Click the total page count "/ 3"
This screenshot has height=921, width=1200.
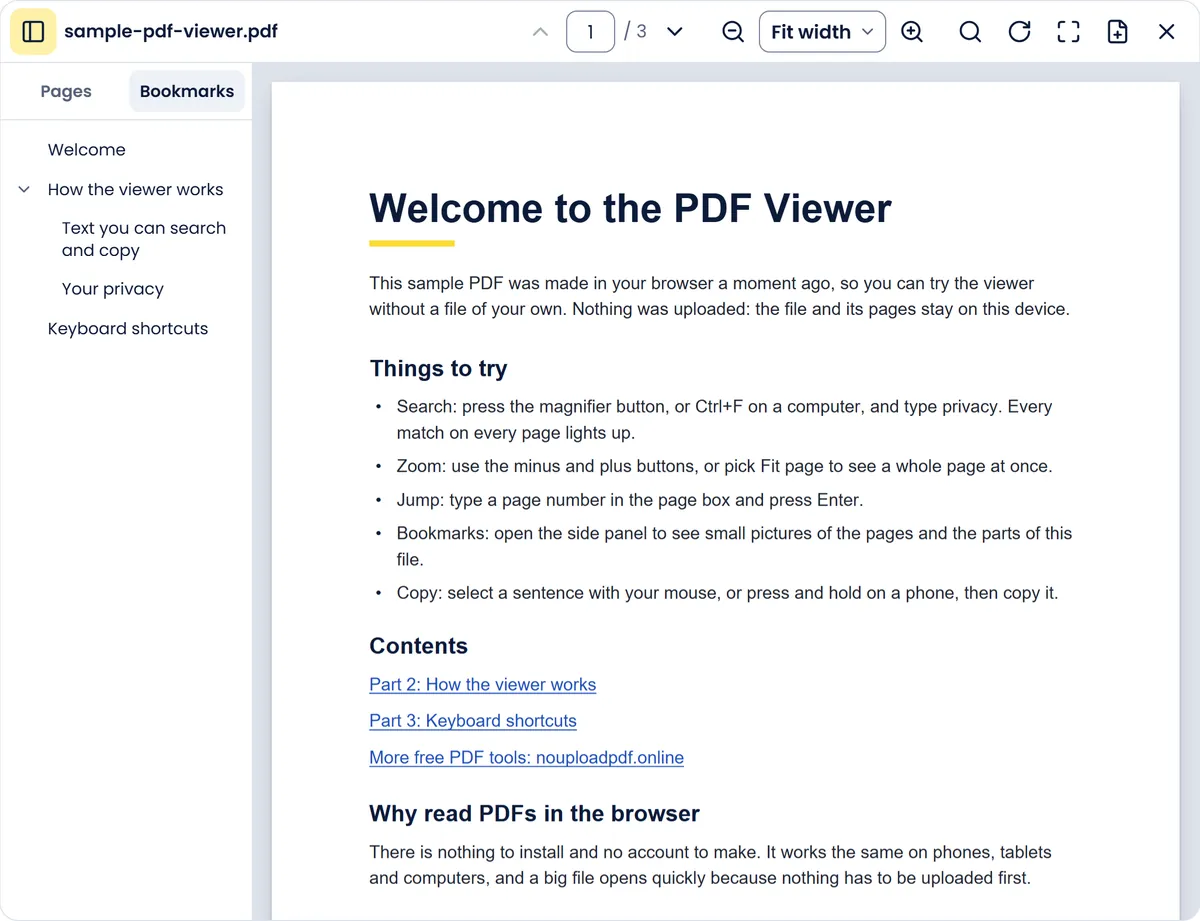point(635,32)
